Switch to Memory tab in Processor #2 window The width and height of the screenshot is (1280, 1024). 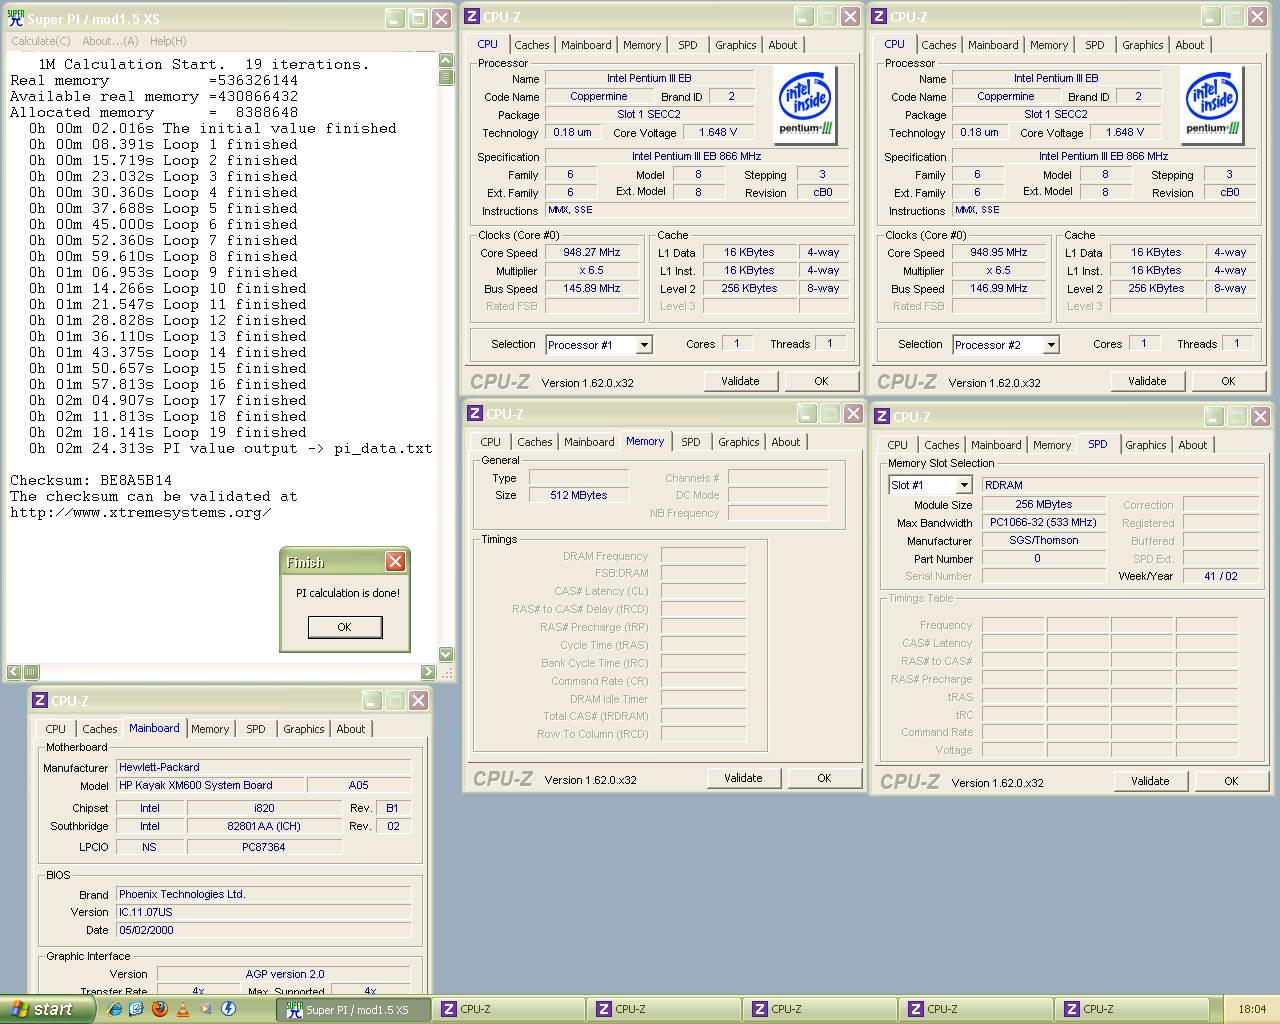pos(1049,45)
